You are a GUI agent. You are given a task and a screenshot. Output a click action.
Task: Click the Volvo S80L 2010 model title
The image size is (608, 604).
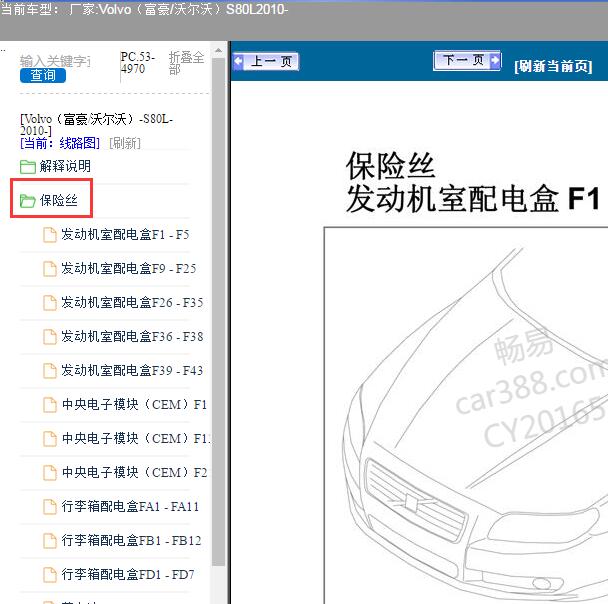(97, 124)
